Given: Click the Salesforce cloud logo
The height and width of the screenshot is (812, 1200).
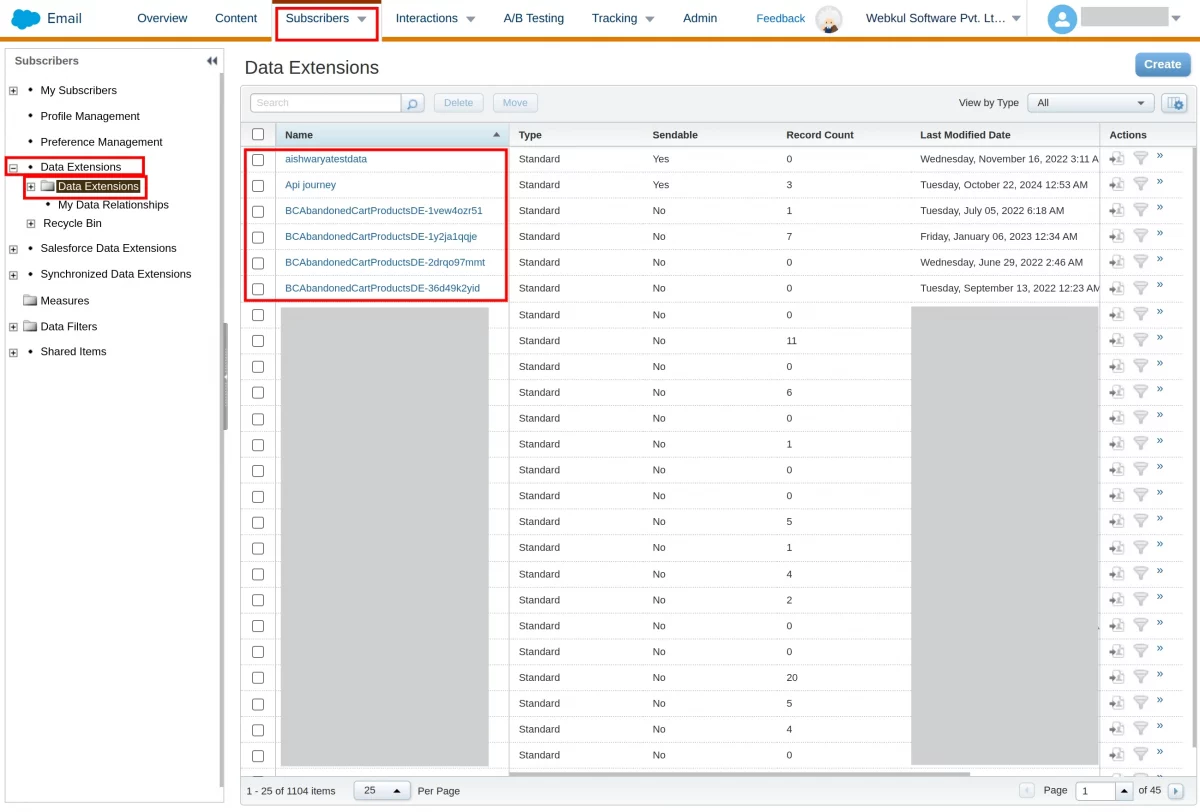Looking at the screenshot, I should click(25, 18).
